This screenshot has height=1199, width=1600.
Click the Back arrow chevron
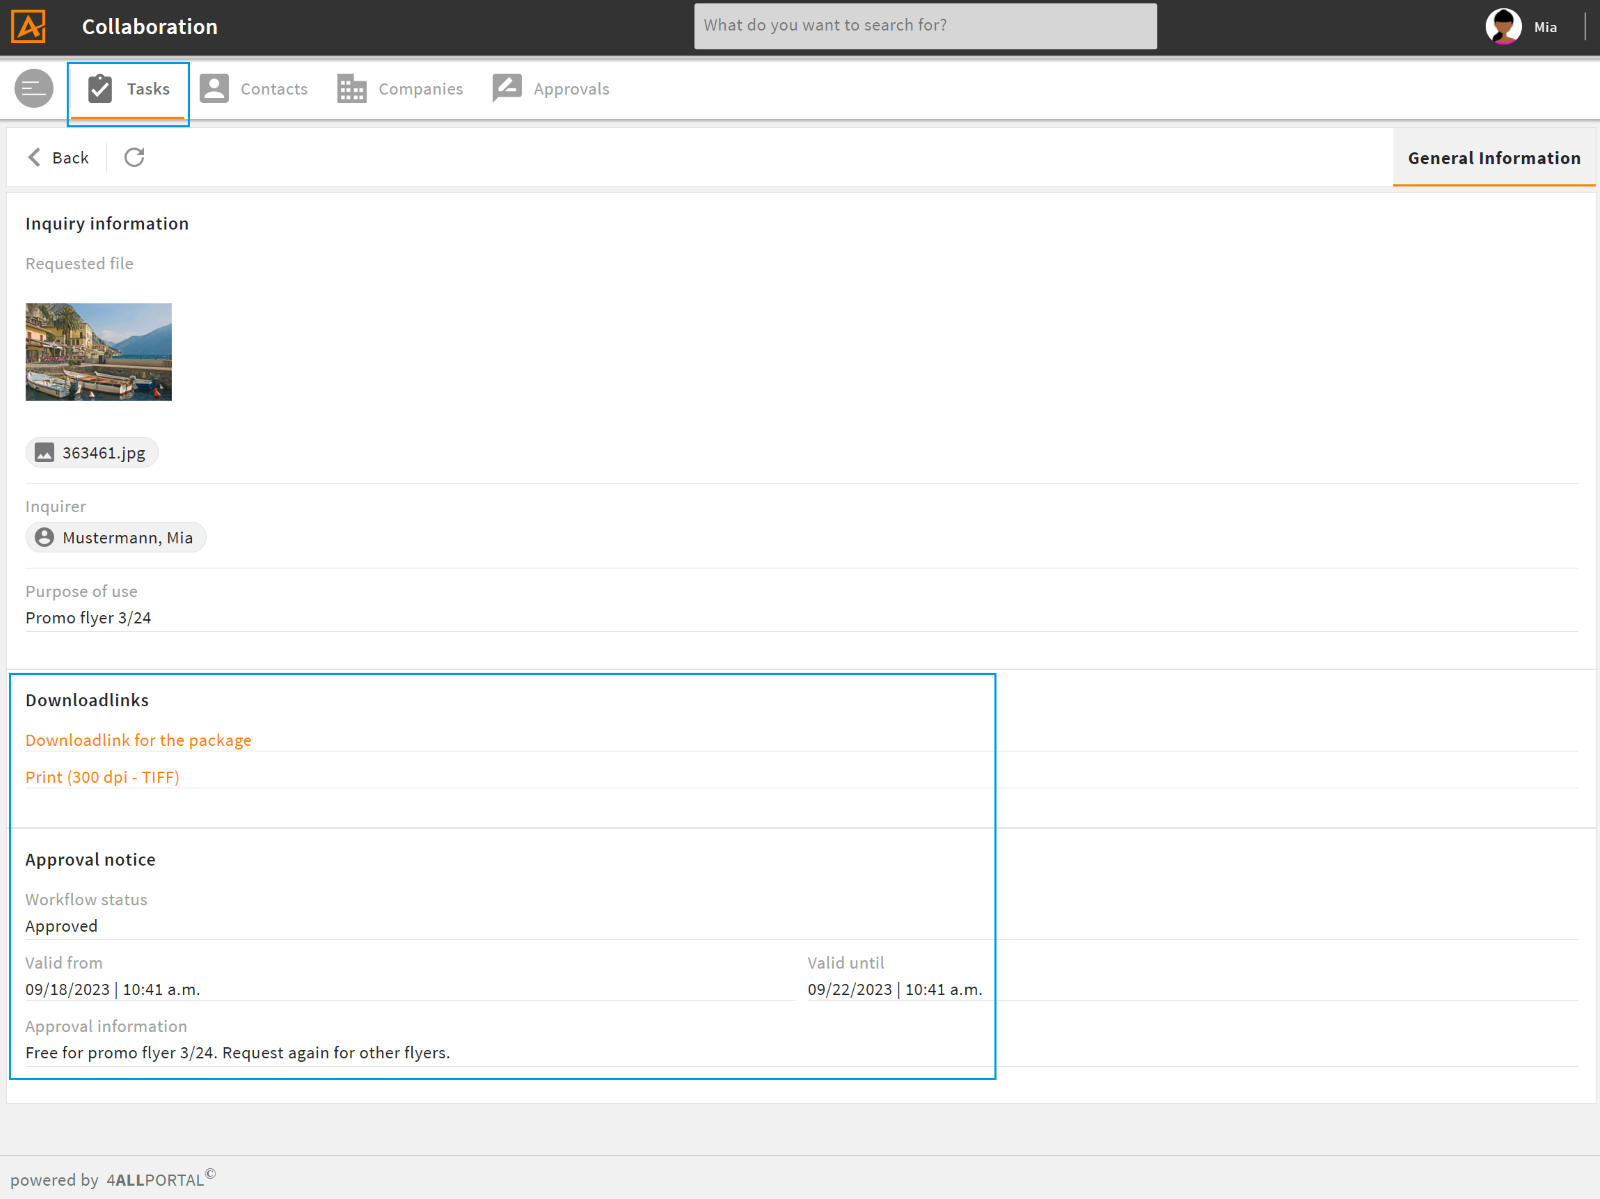(x=35, y=157)
